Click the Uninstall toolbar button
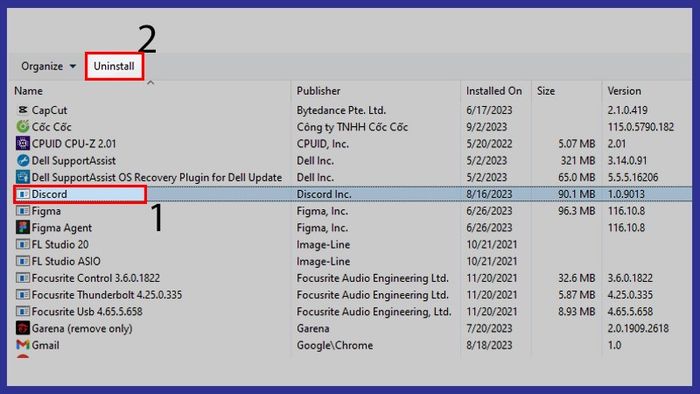This screenshot has height=394, width=700. click(114, 66)
